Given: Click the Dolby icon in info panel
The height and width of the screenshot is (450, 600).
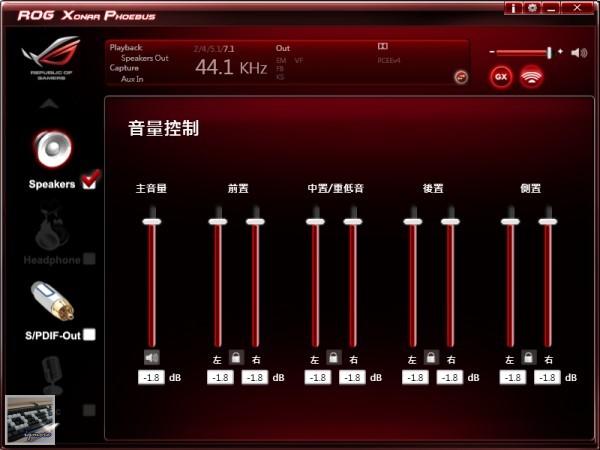Looking at the screenshot, I should 383,46.
